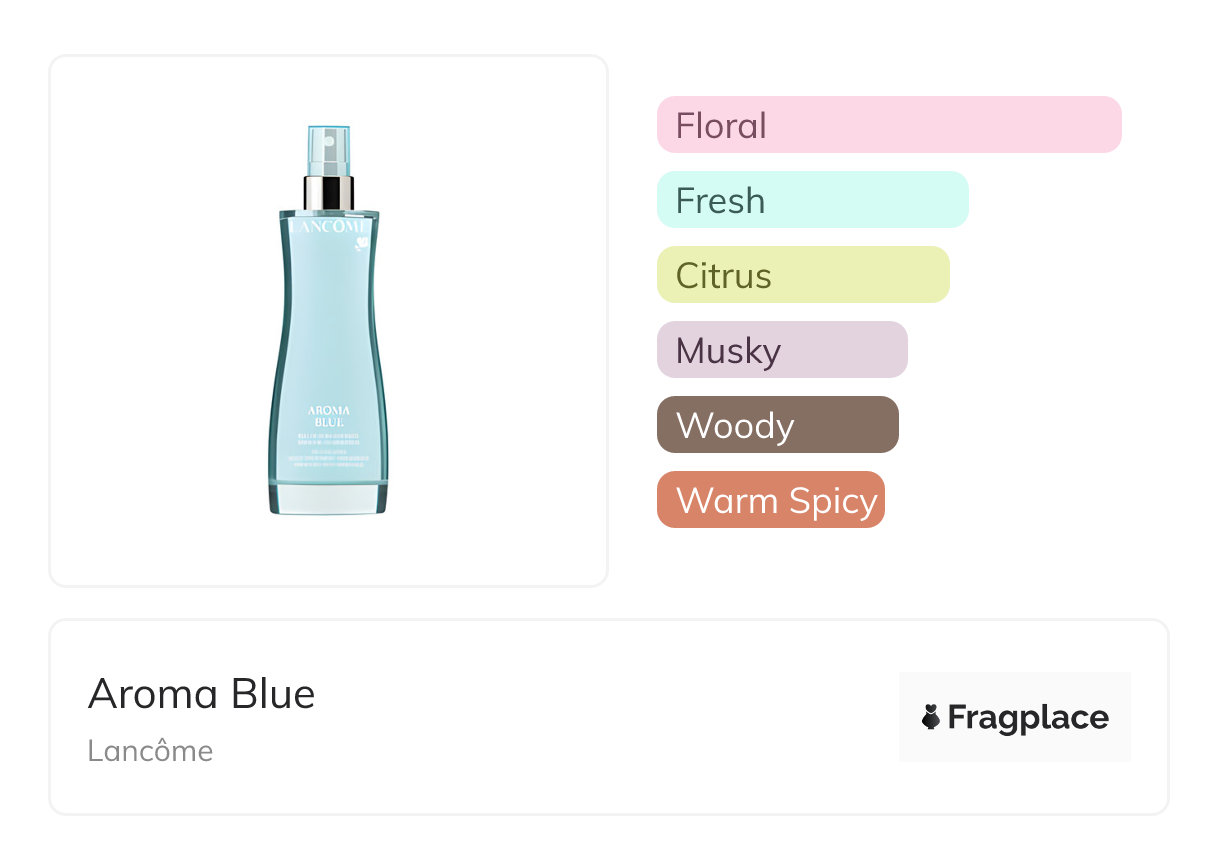This screenshot has height=864, width=1218.
Task: Click the white rose emblem on bottle
Action: coord(361,243)
